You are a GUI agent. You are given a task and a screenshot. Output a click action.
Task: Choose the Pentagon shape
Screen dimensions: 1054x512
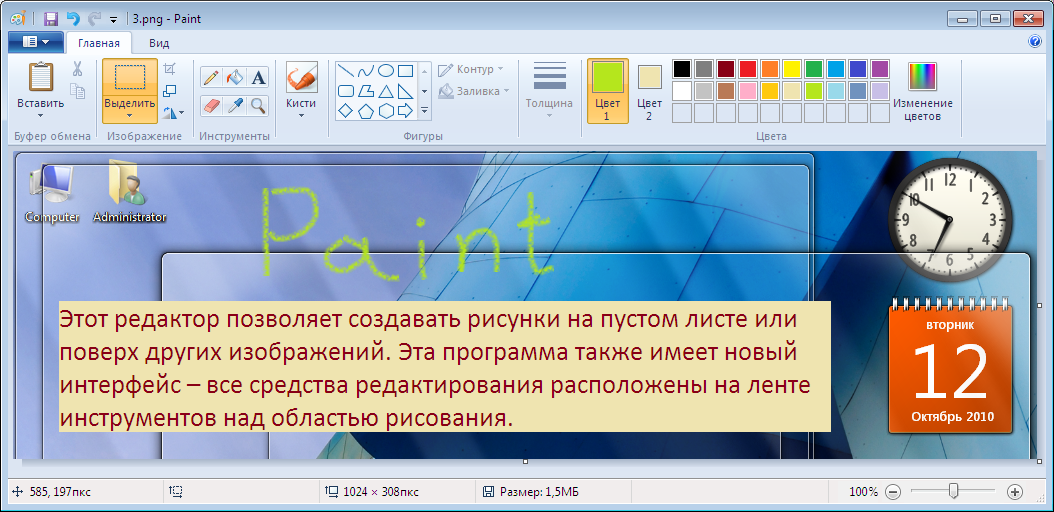tap(366, 111)
